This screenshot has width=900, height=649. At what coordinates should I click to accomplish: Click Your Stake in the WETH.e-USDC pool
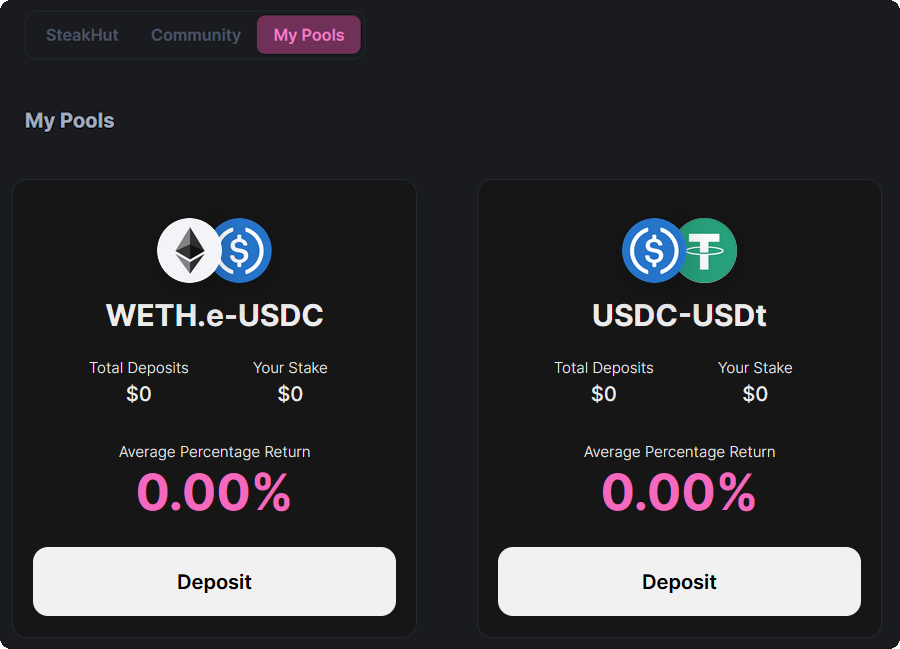(290, 368)
